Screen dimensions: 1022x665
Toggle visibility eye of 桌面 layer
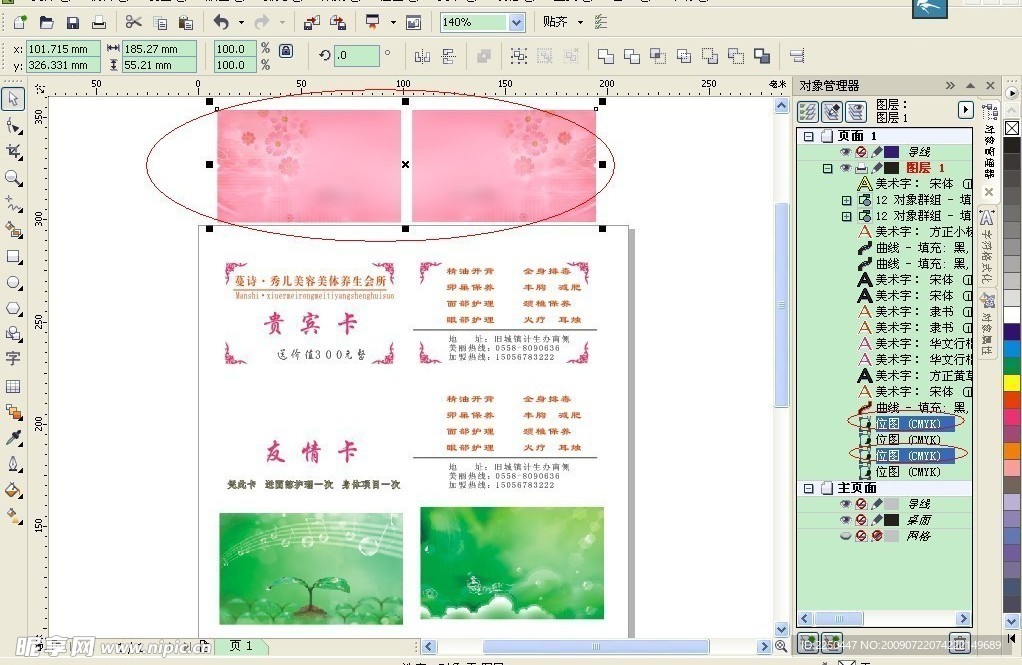845,520
